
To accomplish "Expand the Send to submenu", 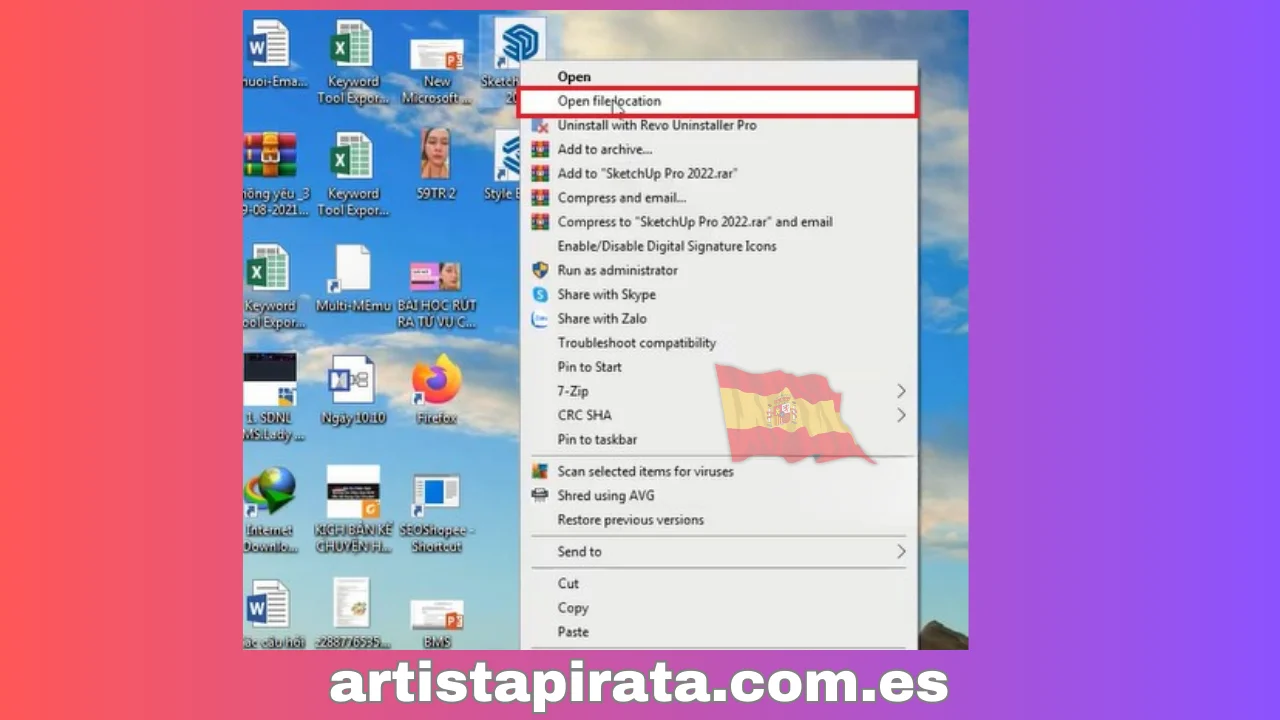I will (718, 551).
